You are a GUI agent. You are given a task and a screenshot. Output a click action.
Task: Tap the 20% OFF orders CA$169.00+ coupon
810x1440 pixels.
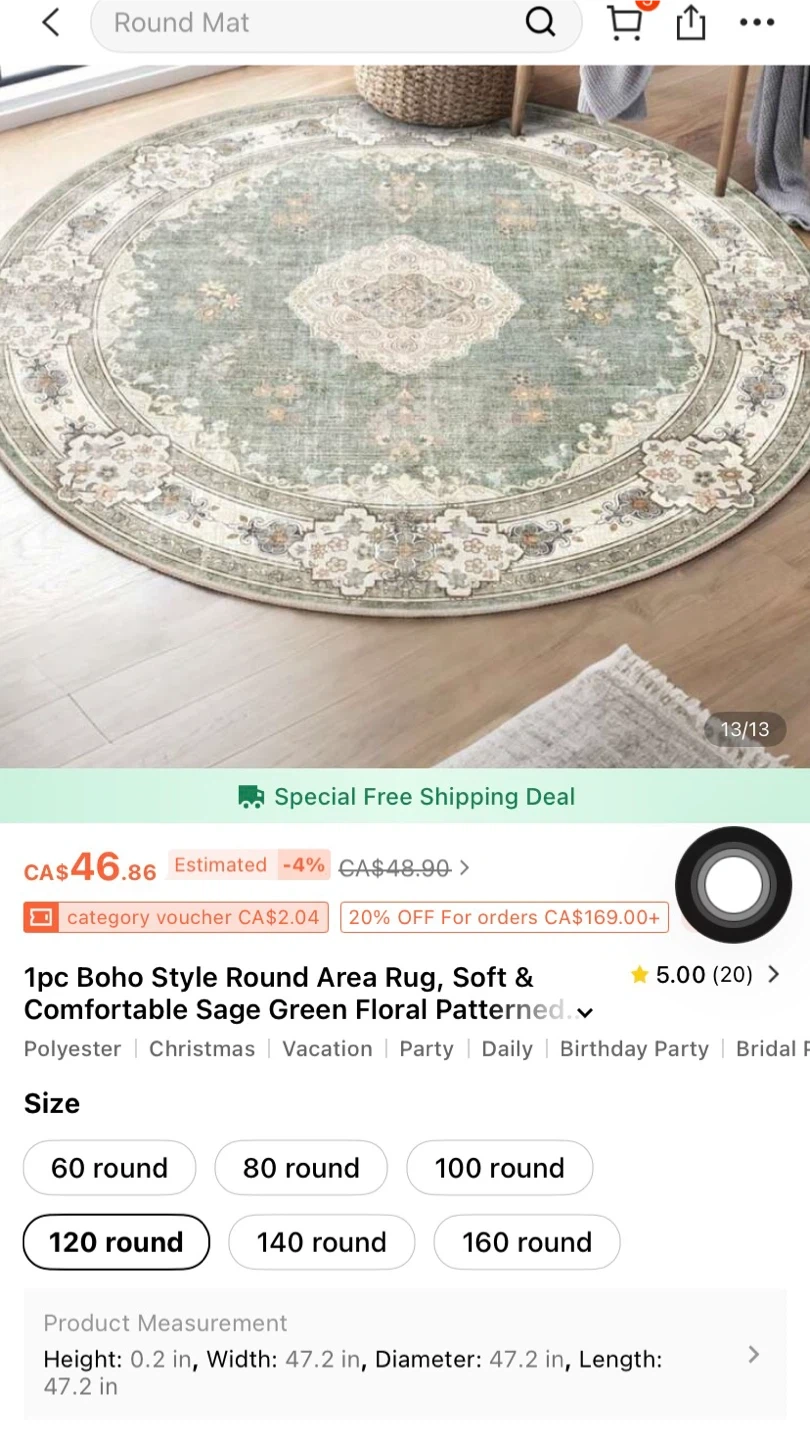pyautogui.click(x=504, y=917)
